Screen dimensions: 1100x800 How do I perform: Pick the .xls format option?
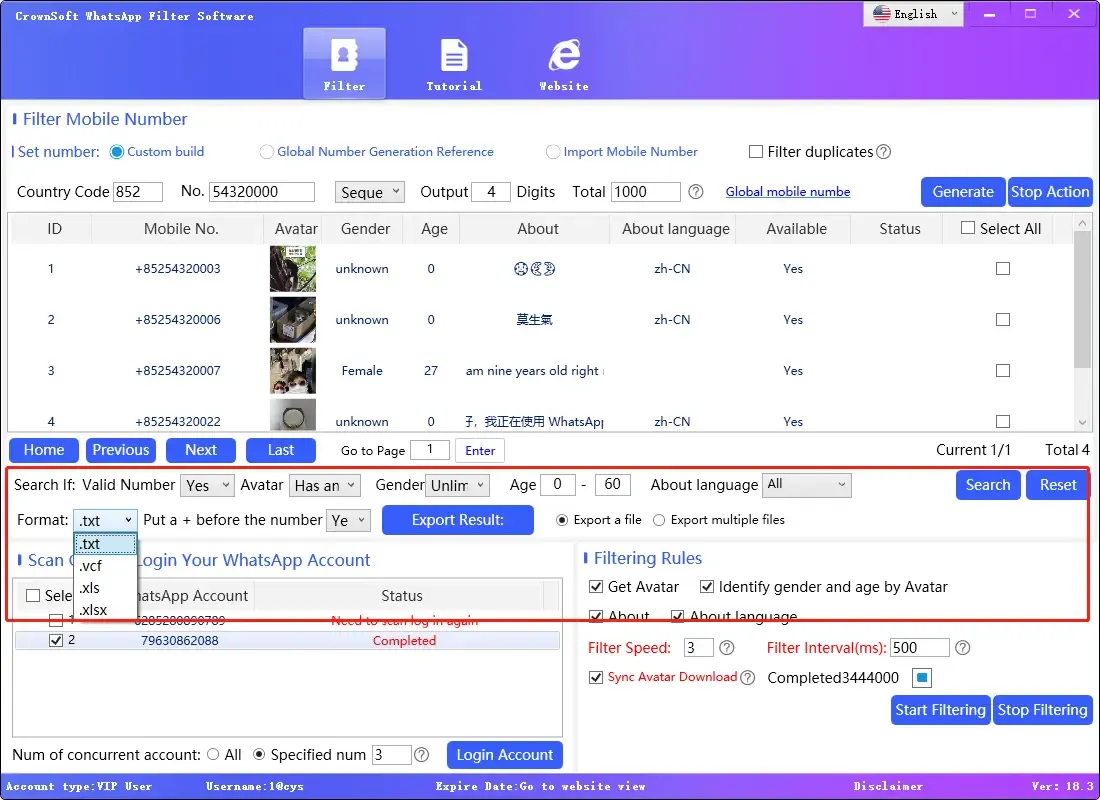tap(90, 588)
